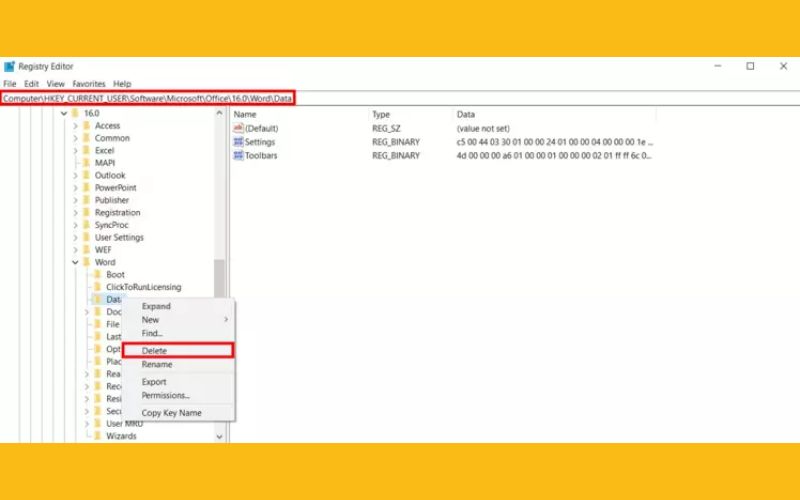Open the Favorites menu
Image resolution: width=800 pixels, height=500 pixels.
[x=88, y=84]
